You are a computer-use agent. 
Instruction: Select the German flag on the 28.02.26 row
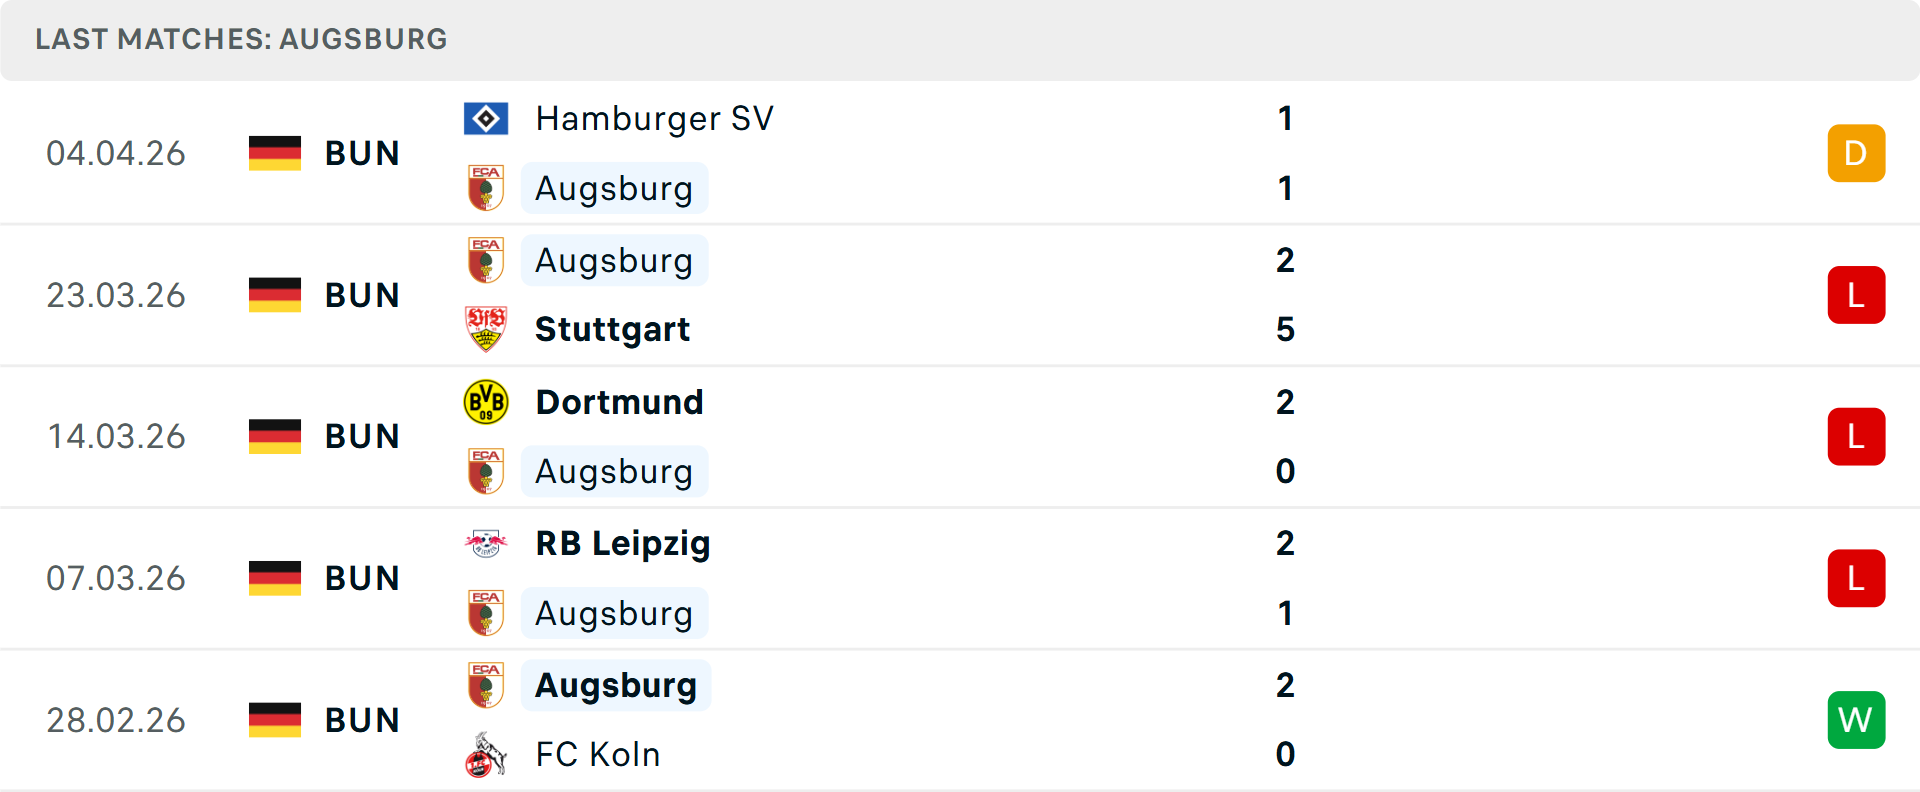[x=274, y=719]
